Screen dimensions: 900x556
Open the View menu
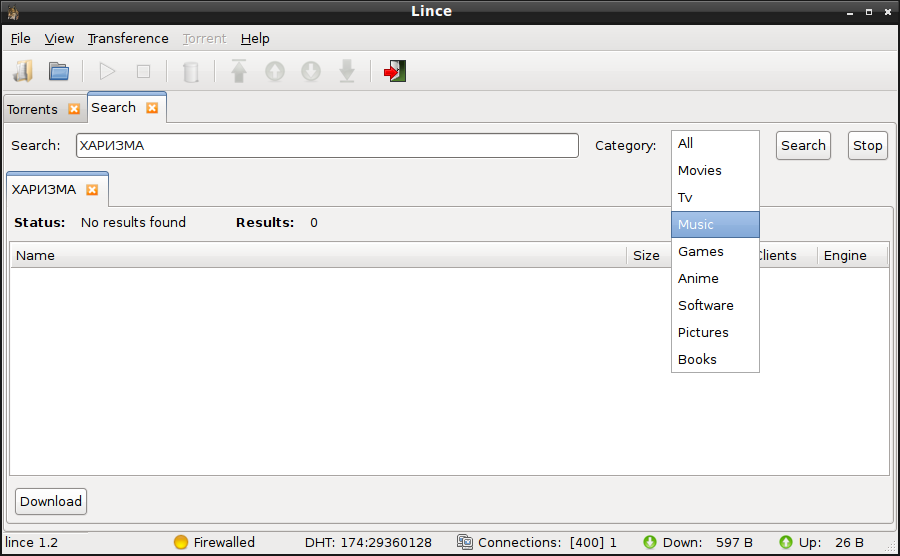coord(59,38)
